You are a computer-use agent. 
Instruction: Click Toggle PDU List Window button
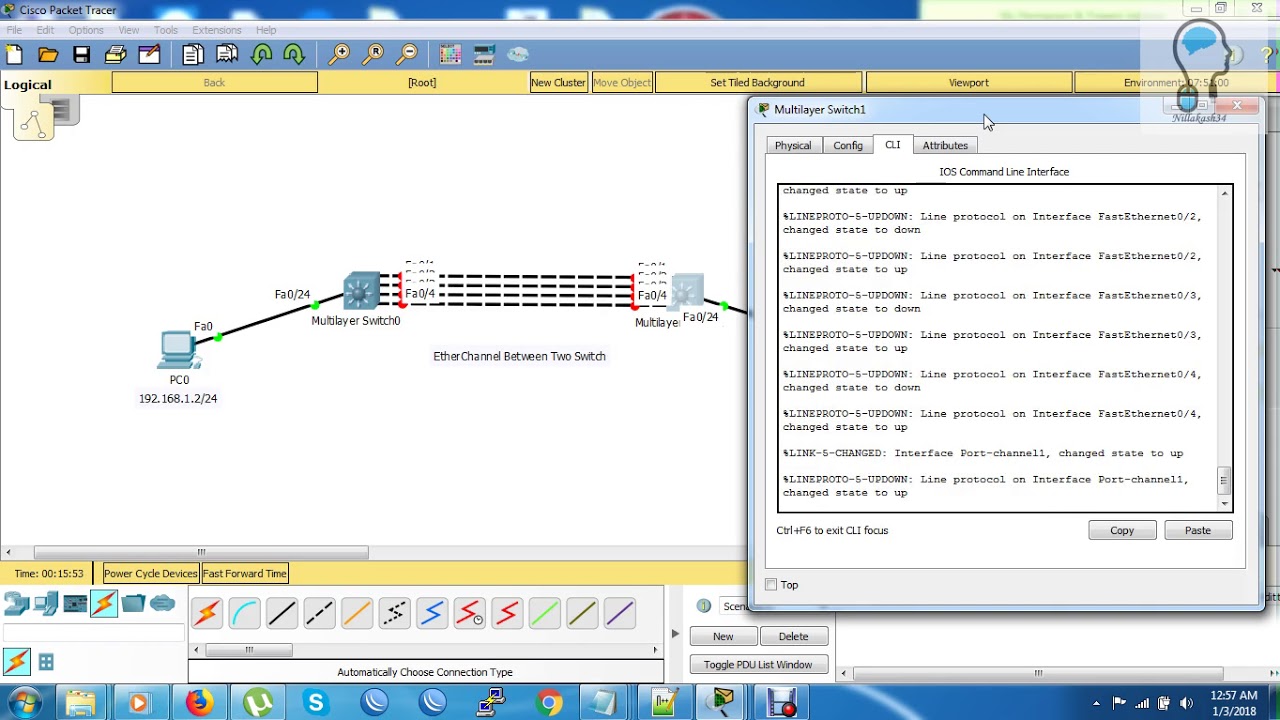tap(758, 665)
